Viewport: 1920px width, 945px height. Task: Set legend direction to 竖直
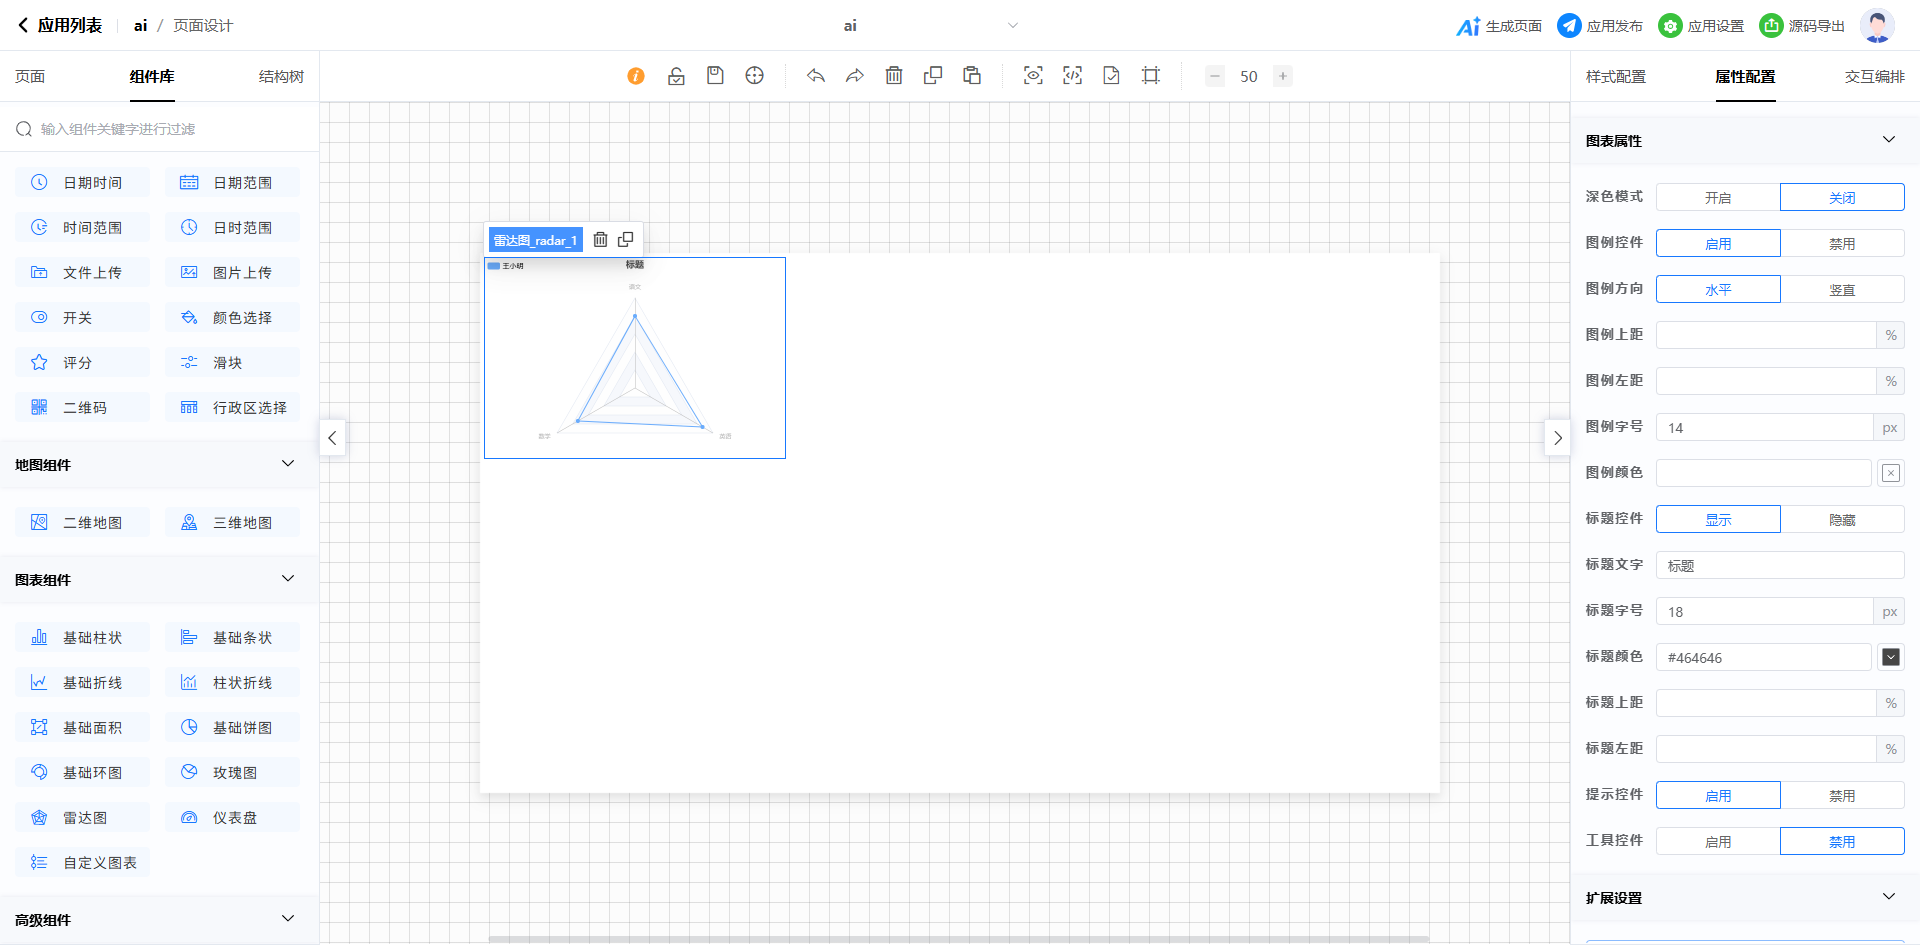pyautogui.click(x=1841, y=290)
